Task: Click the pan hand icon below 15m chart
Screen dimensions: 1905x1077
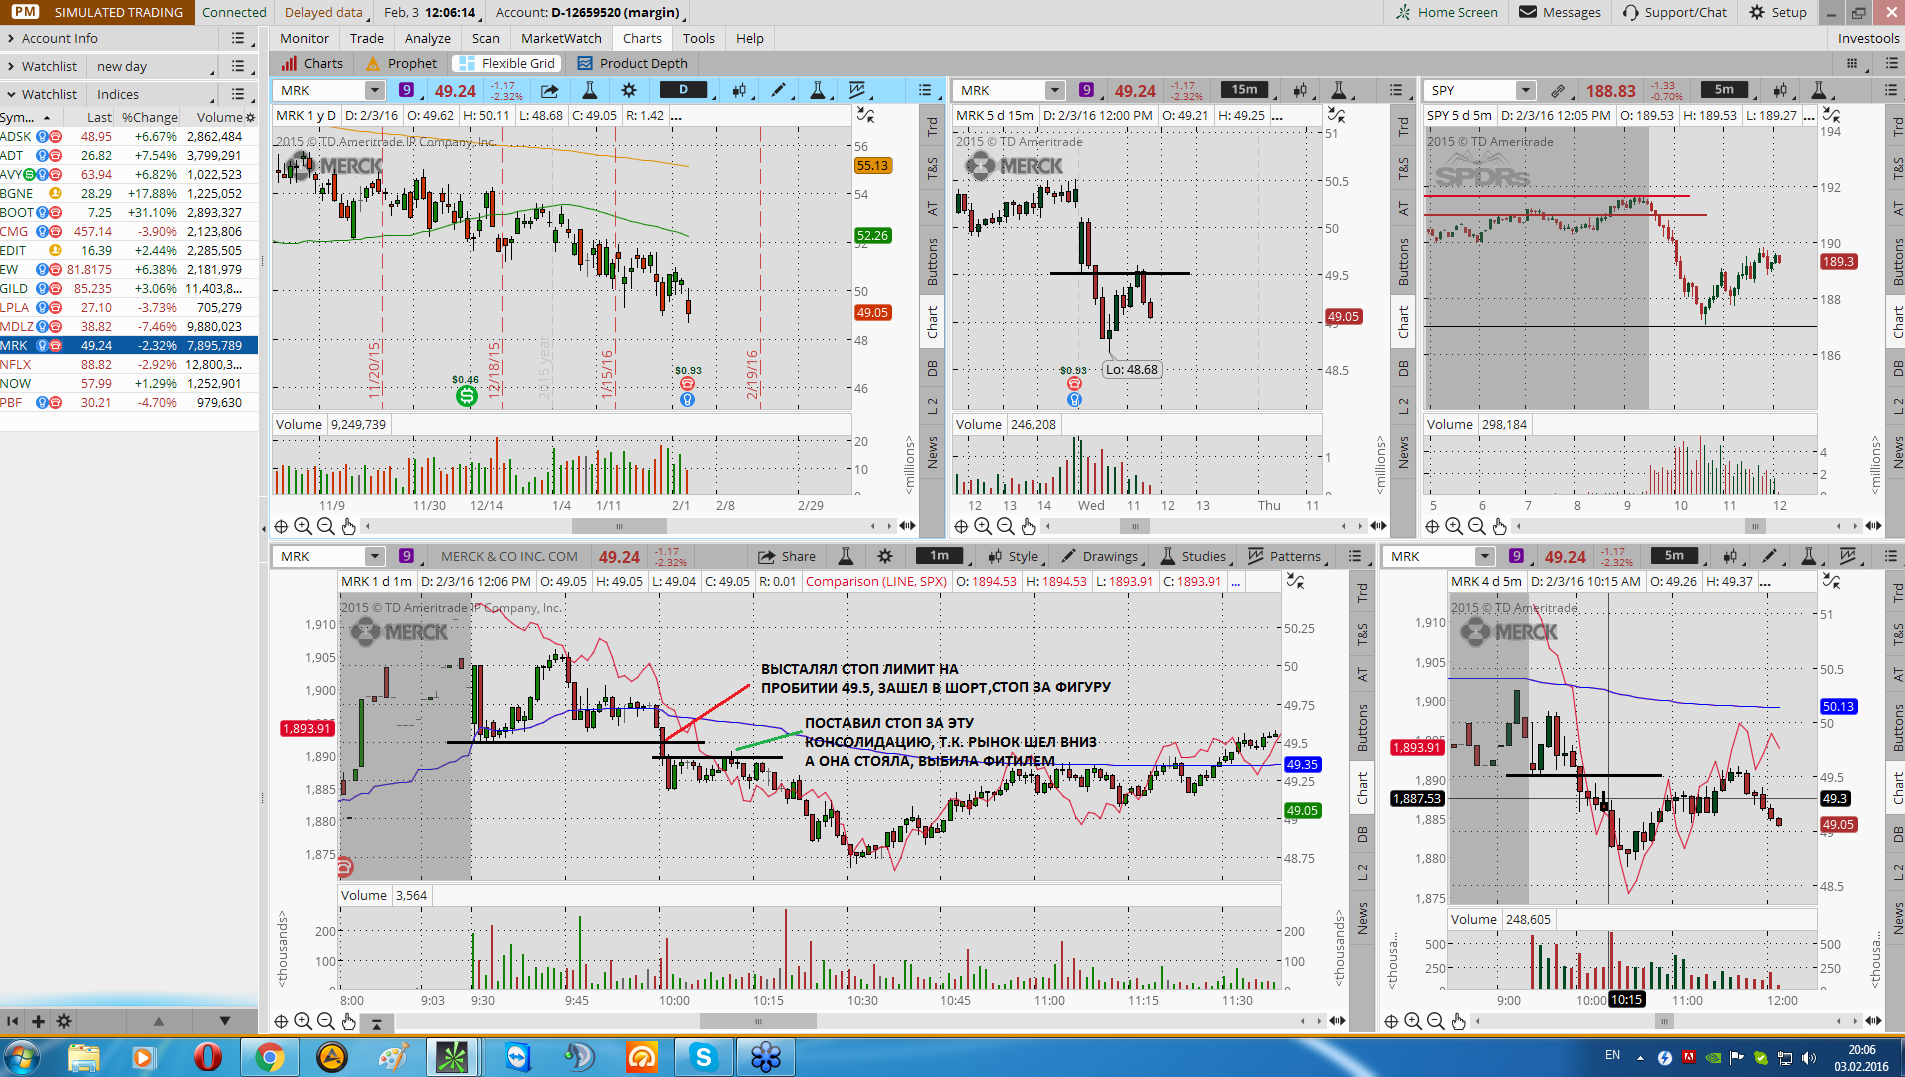Action: [x=1029, y=526]
